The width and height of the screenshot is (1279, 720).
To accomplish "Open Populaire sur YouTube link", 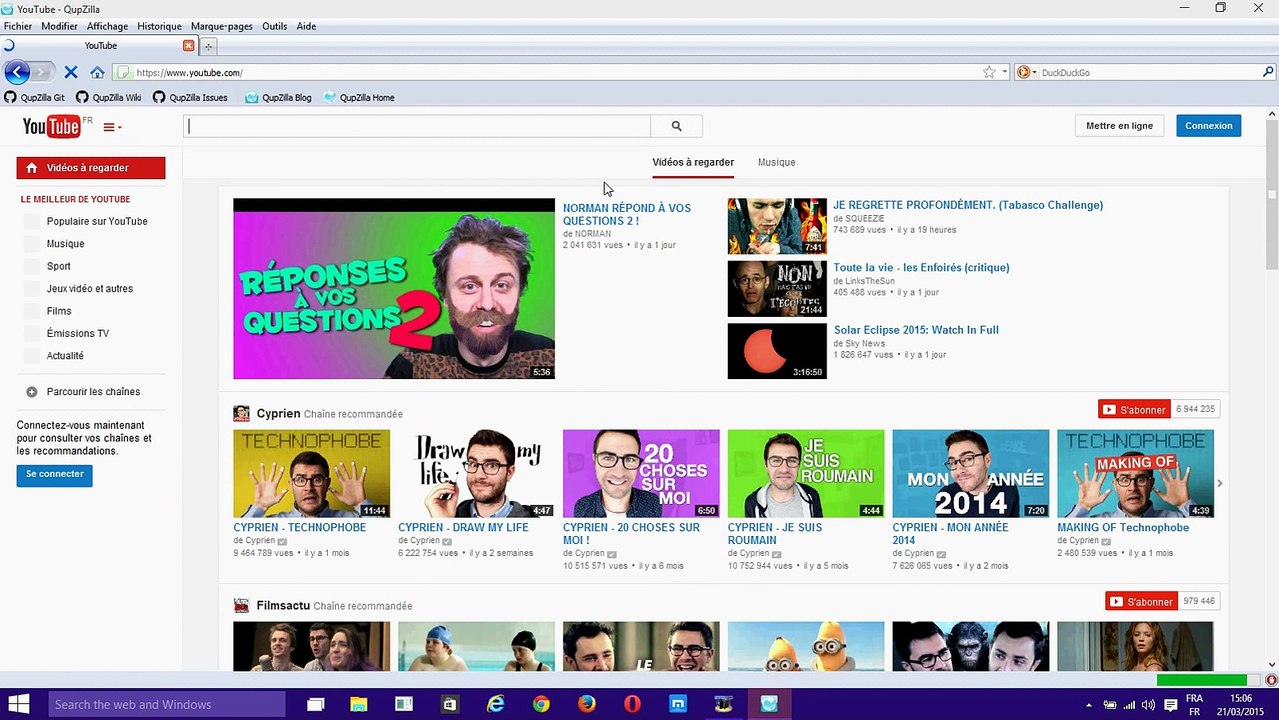I will (97, 221).
